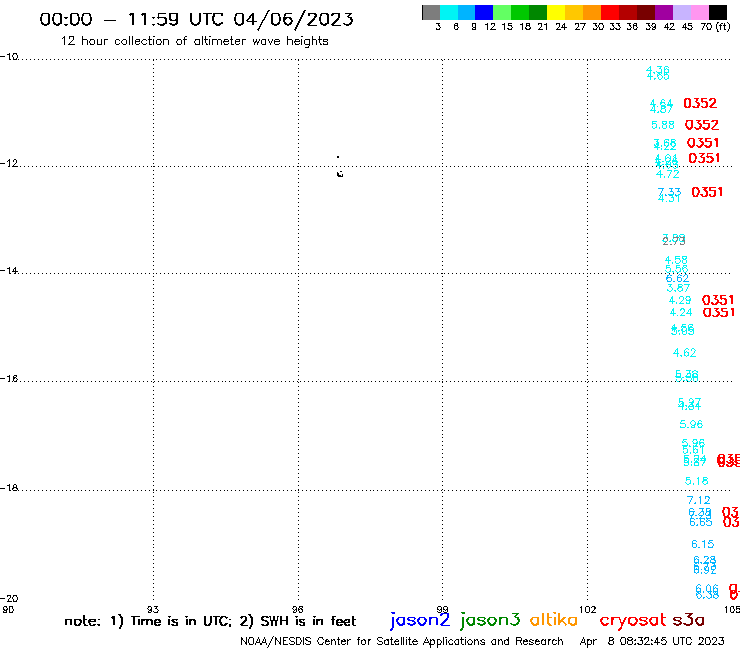This screenshot has width=740, height=650.
Task: Pick the pink legend swatch
Action: click(x=699, y=12)
